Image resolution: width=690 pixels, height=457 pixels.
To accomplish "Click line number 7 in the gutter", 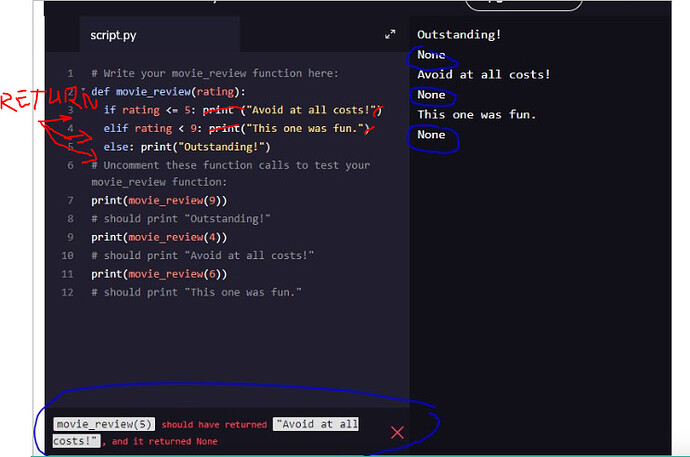I will (x=70, y=201).
